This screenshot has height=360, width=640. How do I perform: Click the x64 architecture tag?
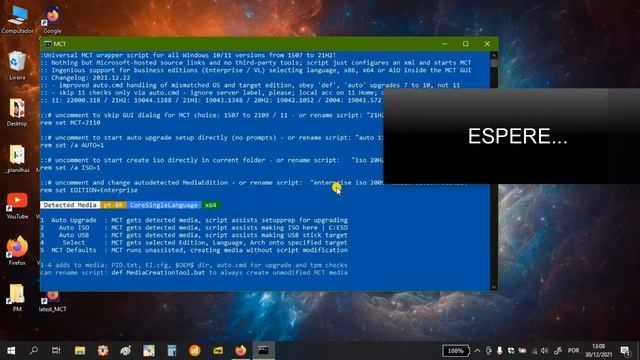click(x=211, y=205)
